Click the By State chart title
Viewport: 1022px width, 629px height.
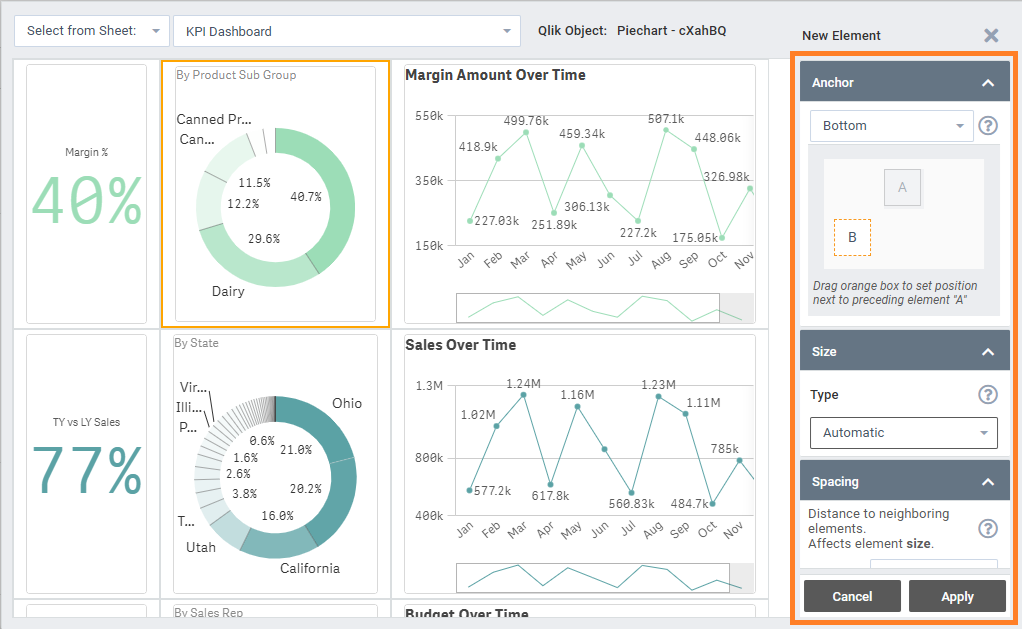point(196,343)
